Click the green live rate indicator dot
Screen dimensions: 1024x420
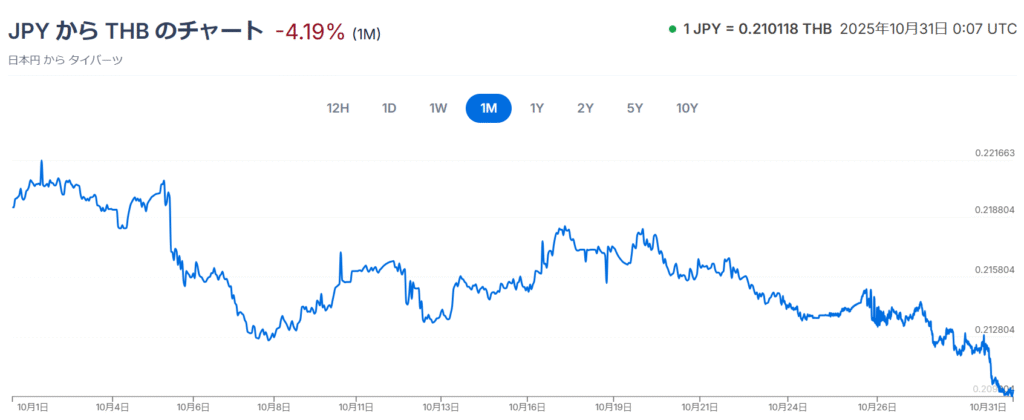pos(672,29)
